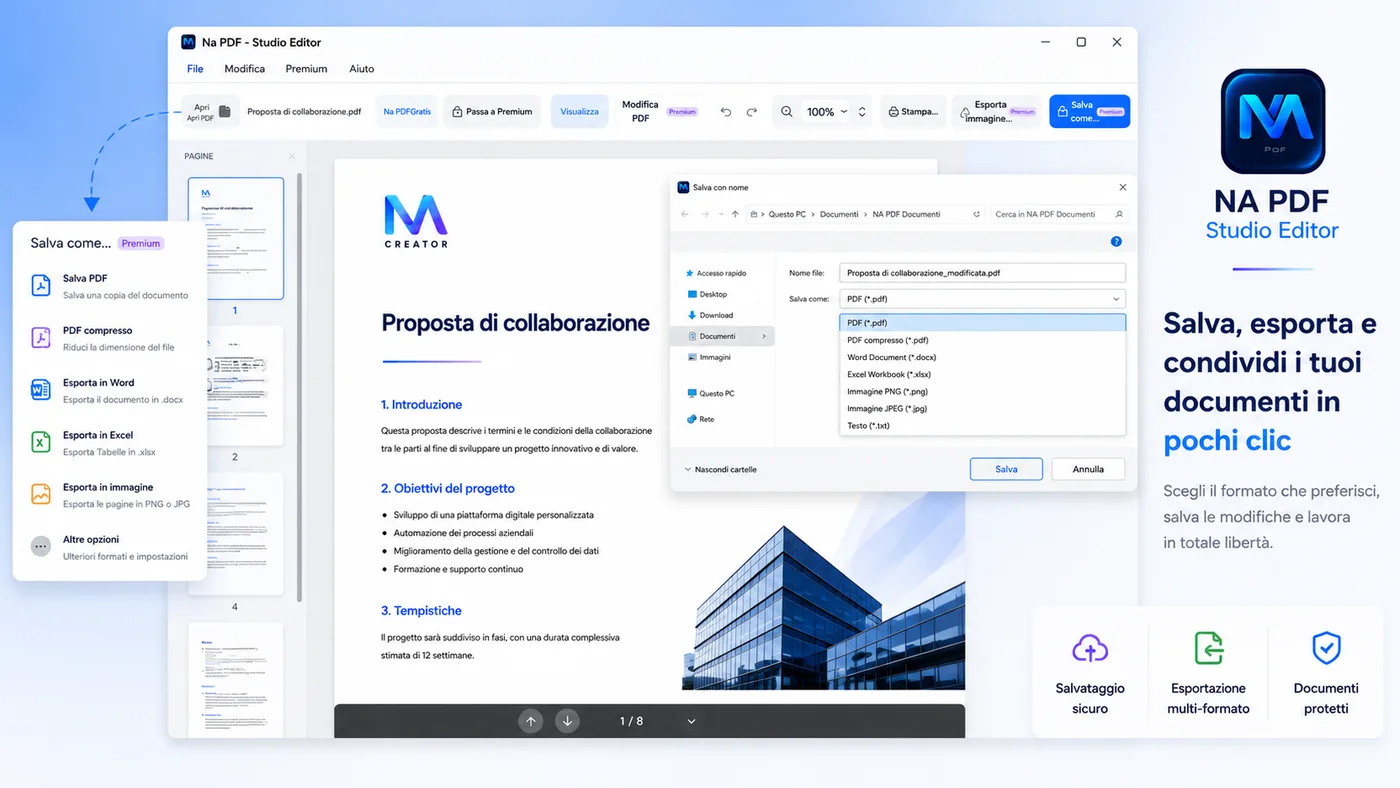Viewport: 1400px width, 788px height.
Task: Choose Salva PDF in the Salva come panel
Action: 110,286
